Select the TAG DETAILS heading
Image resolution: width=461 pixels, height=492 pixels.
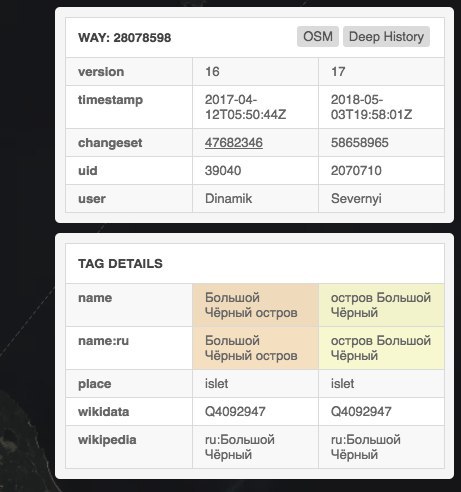click(x=120, y=264)
